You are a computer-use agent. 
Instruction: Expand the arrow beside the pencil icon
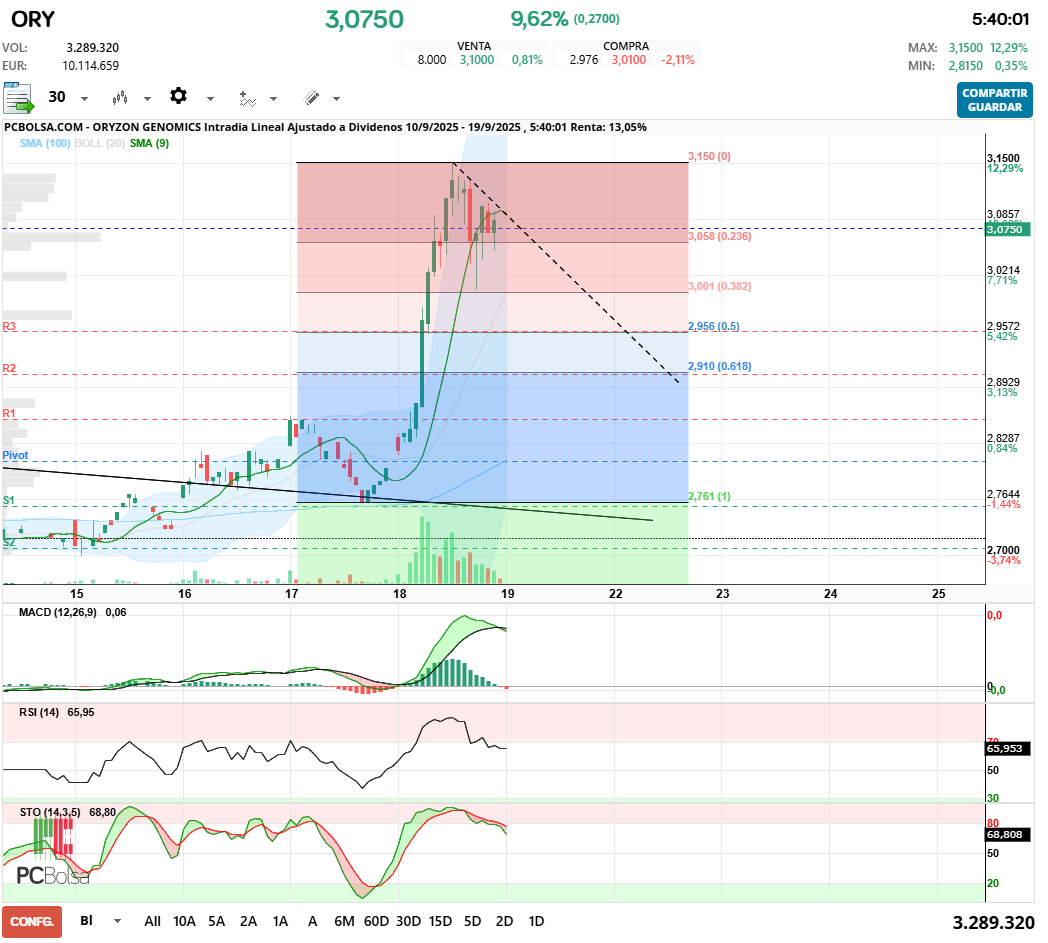[x=337, y=99]
